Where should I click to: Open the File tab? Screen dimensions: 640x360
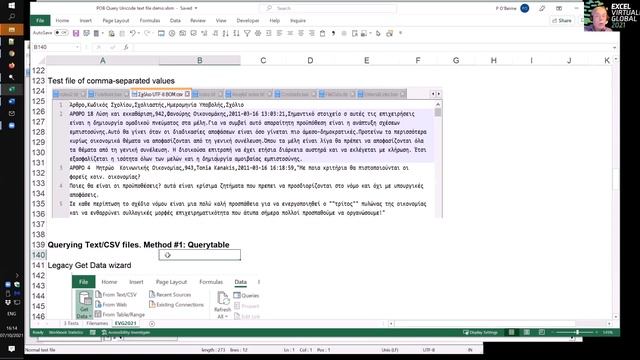(x=40, y=20)
